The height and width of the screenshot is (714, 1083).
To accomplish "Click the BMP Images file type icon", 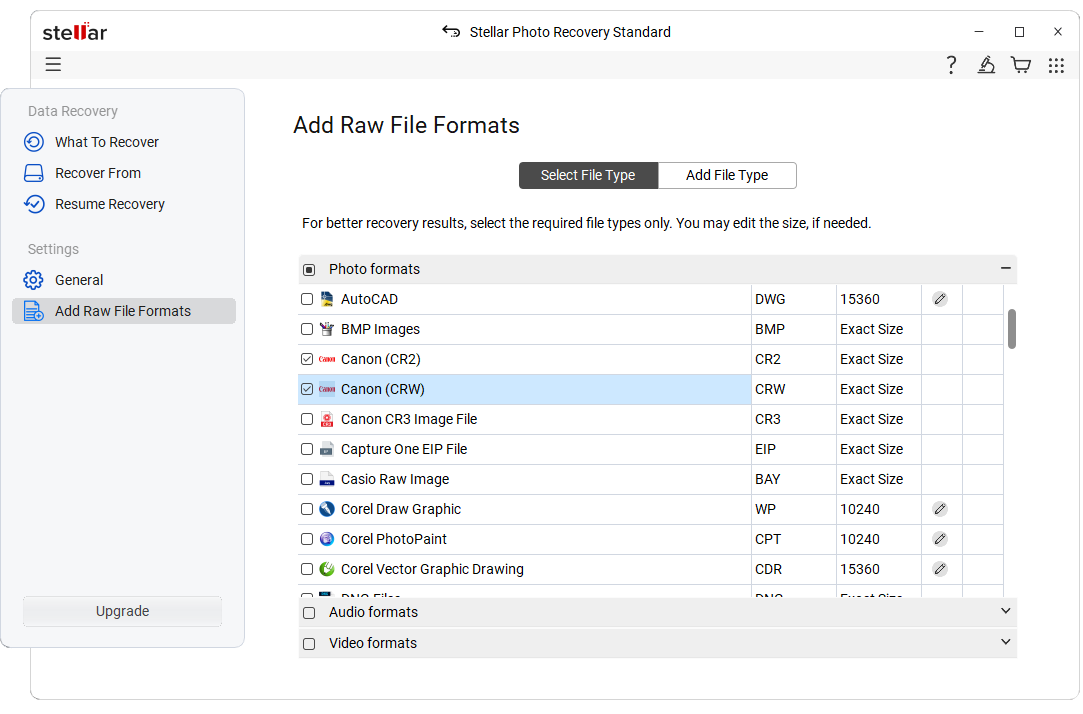I will 327,329.
